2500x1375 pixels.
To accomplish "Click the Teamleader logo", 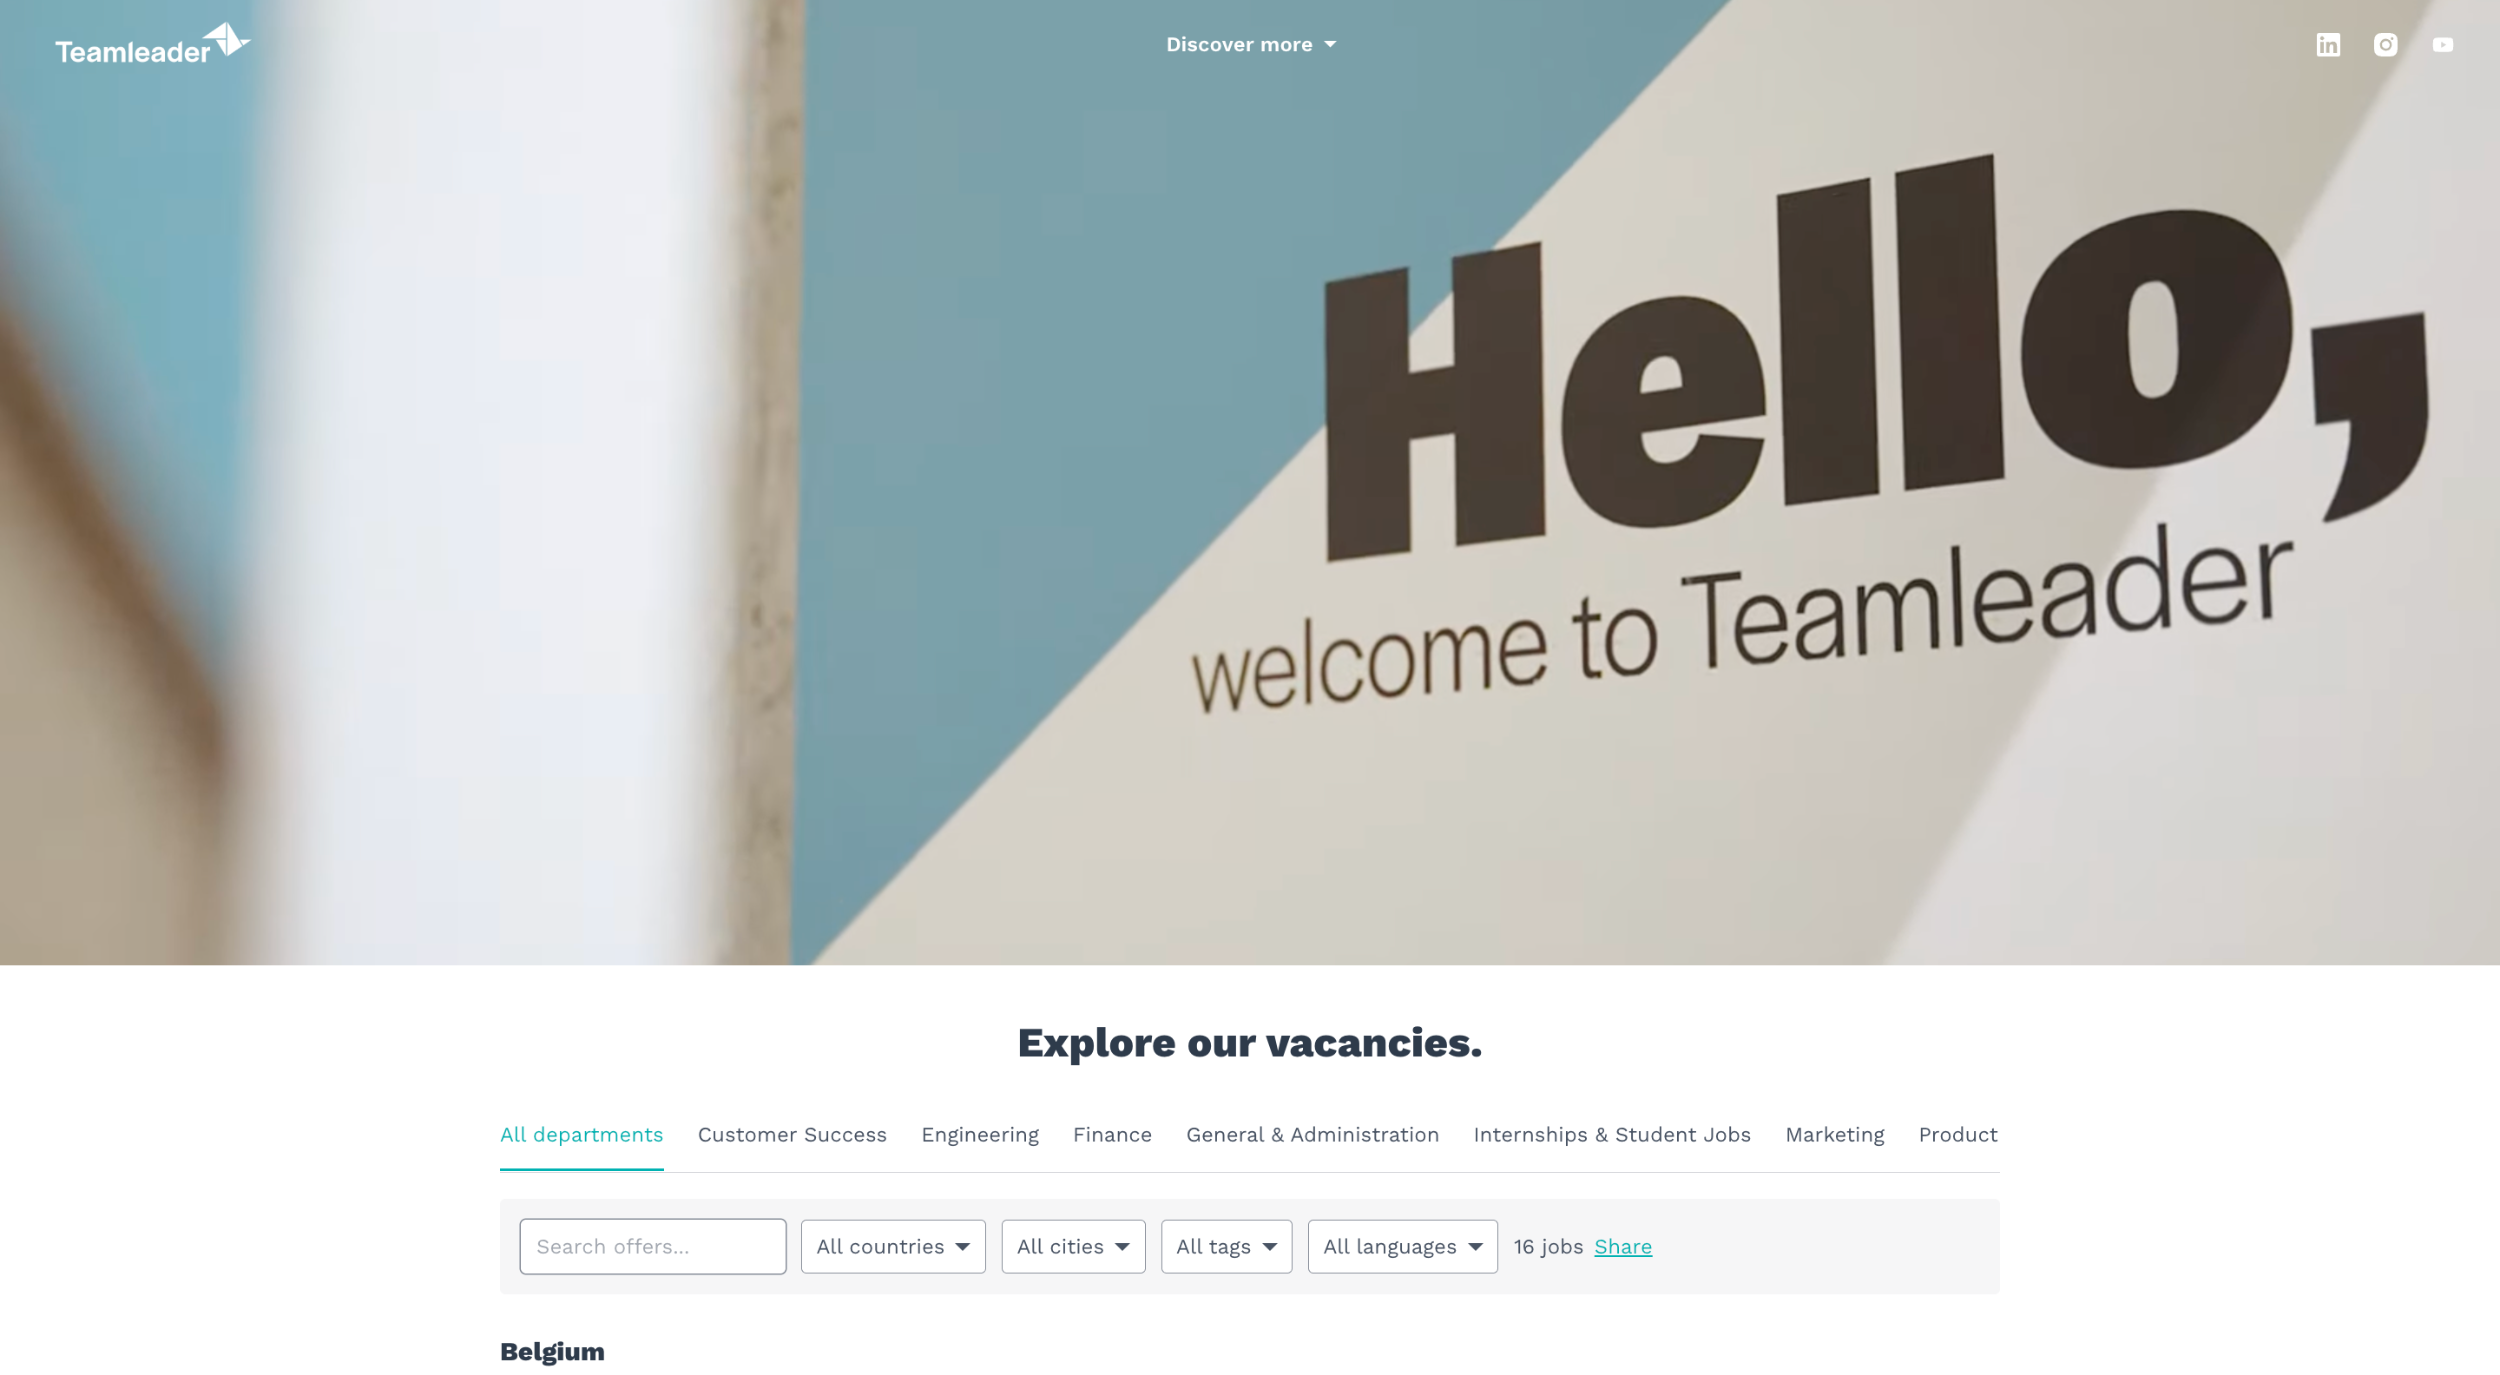I will [x=152, y=45].
